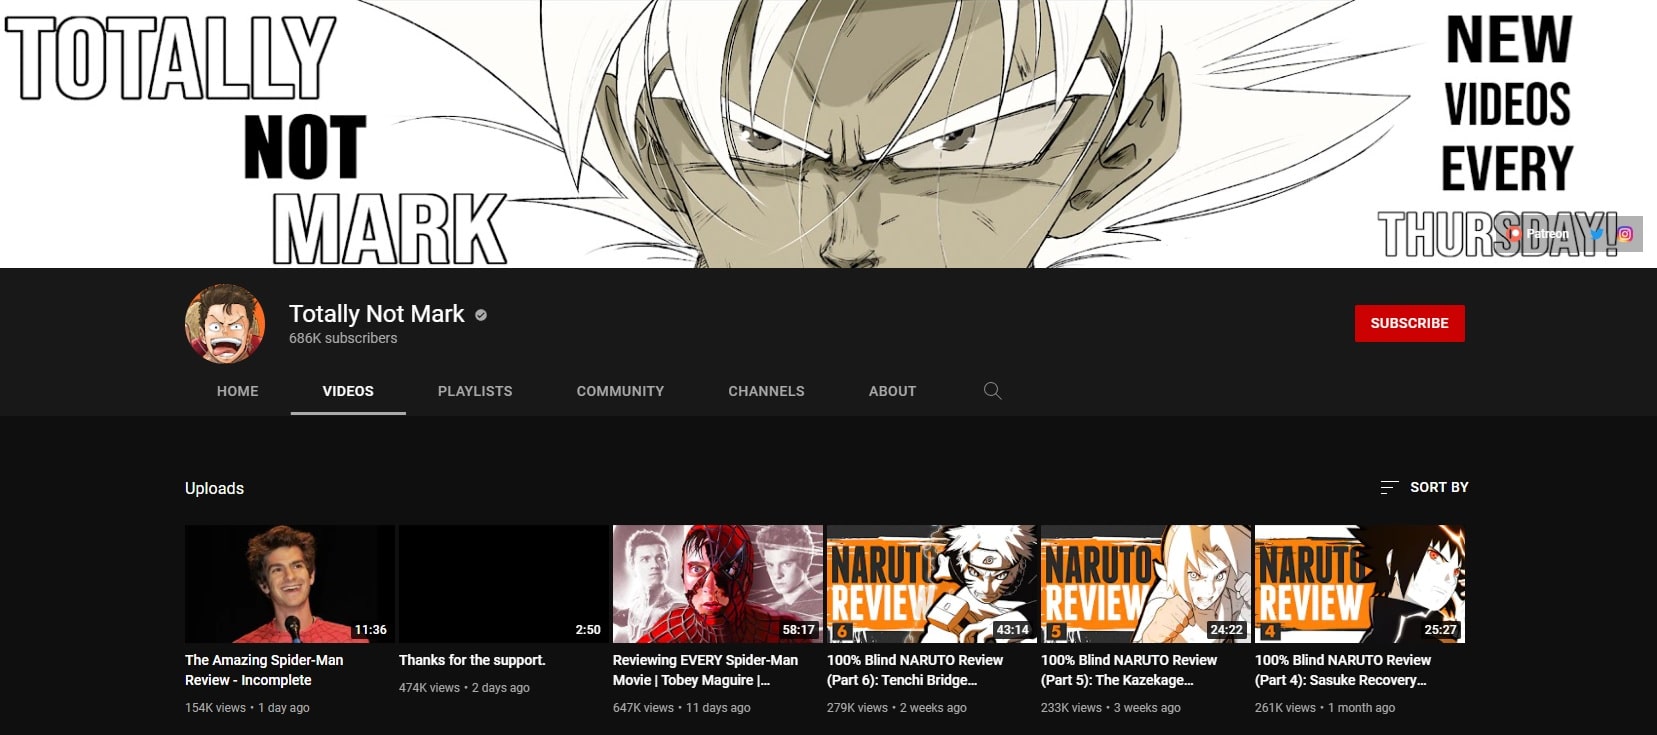Click title The Amazing Spider-Man Review - Incomplete
This screenshot has height=735, width=1657.
click(x=264, y=670)
